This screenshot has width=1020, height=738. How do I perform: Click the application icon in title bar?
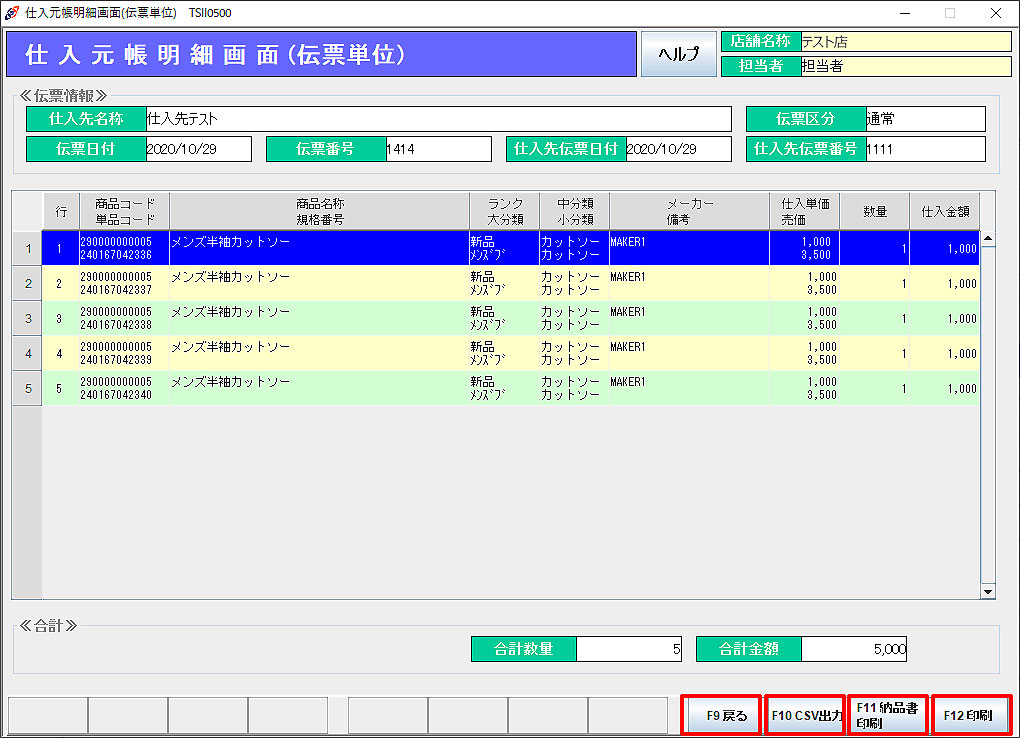tap(12, 13)
